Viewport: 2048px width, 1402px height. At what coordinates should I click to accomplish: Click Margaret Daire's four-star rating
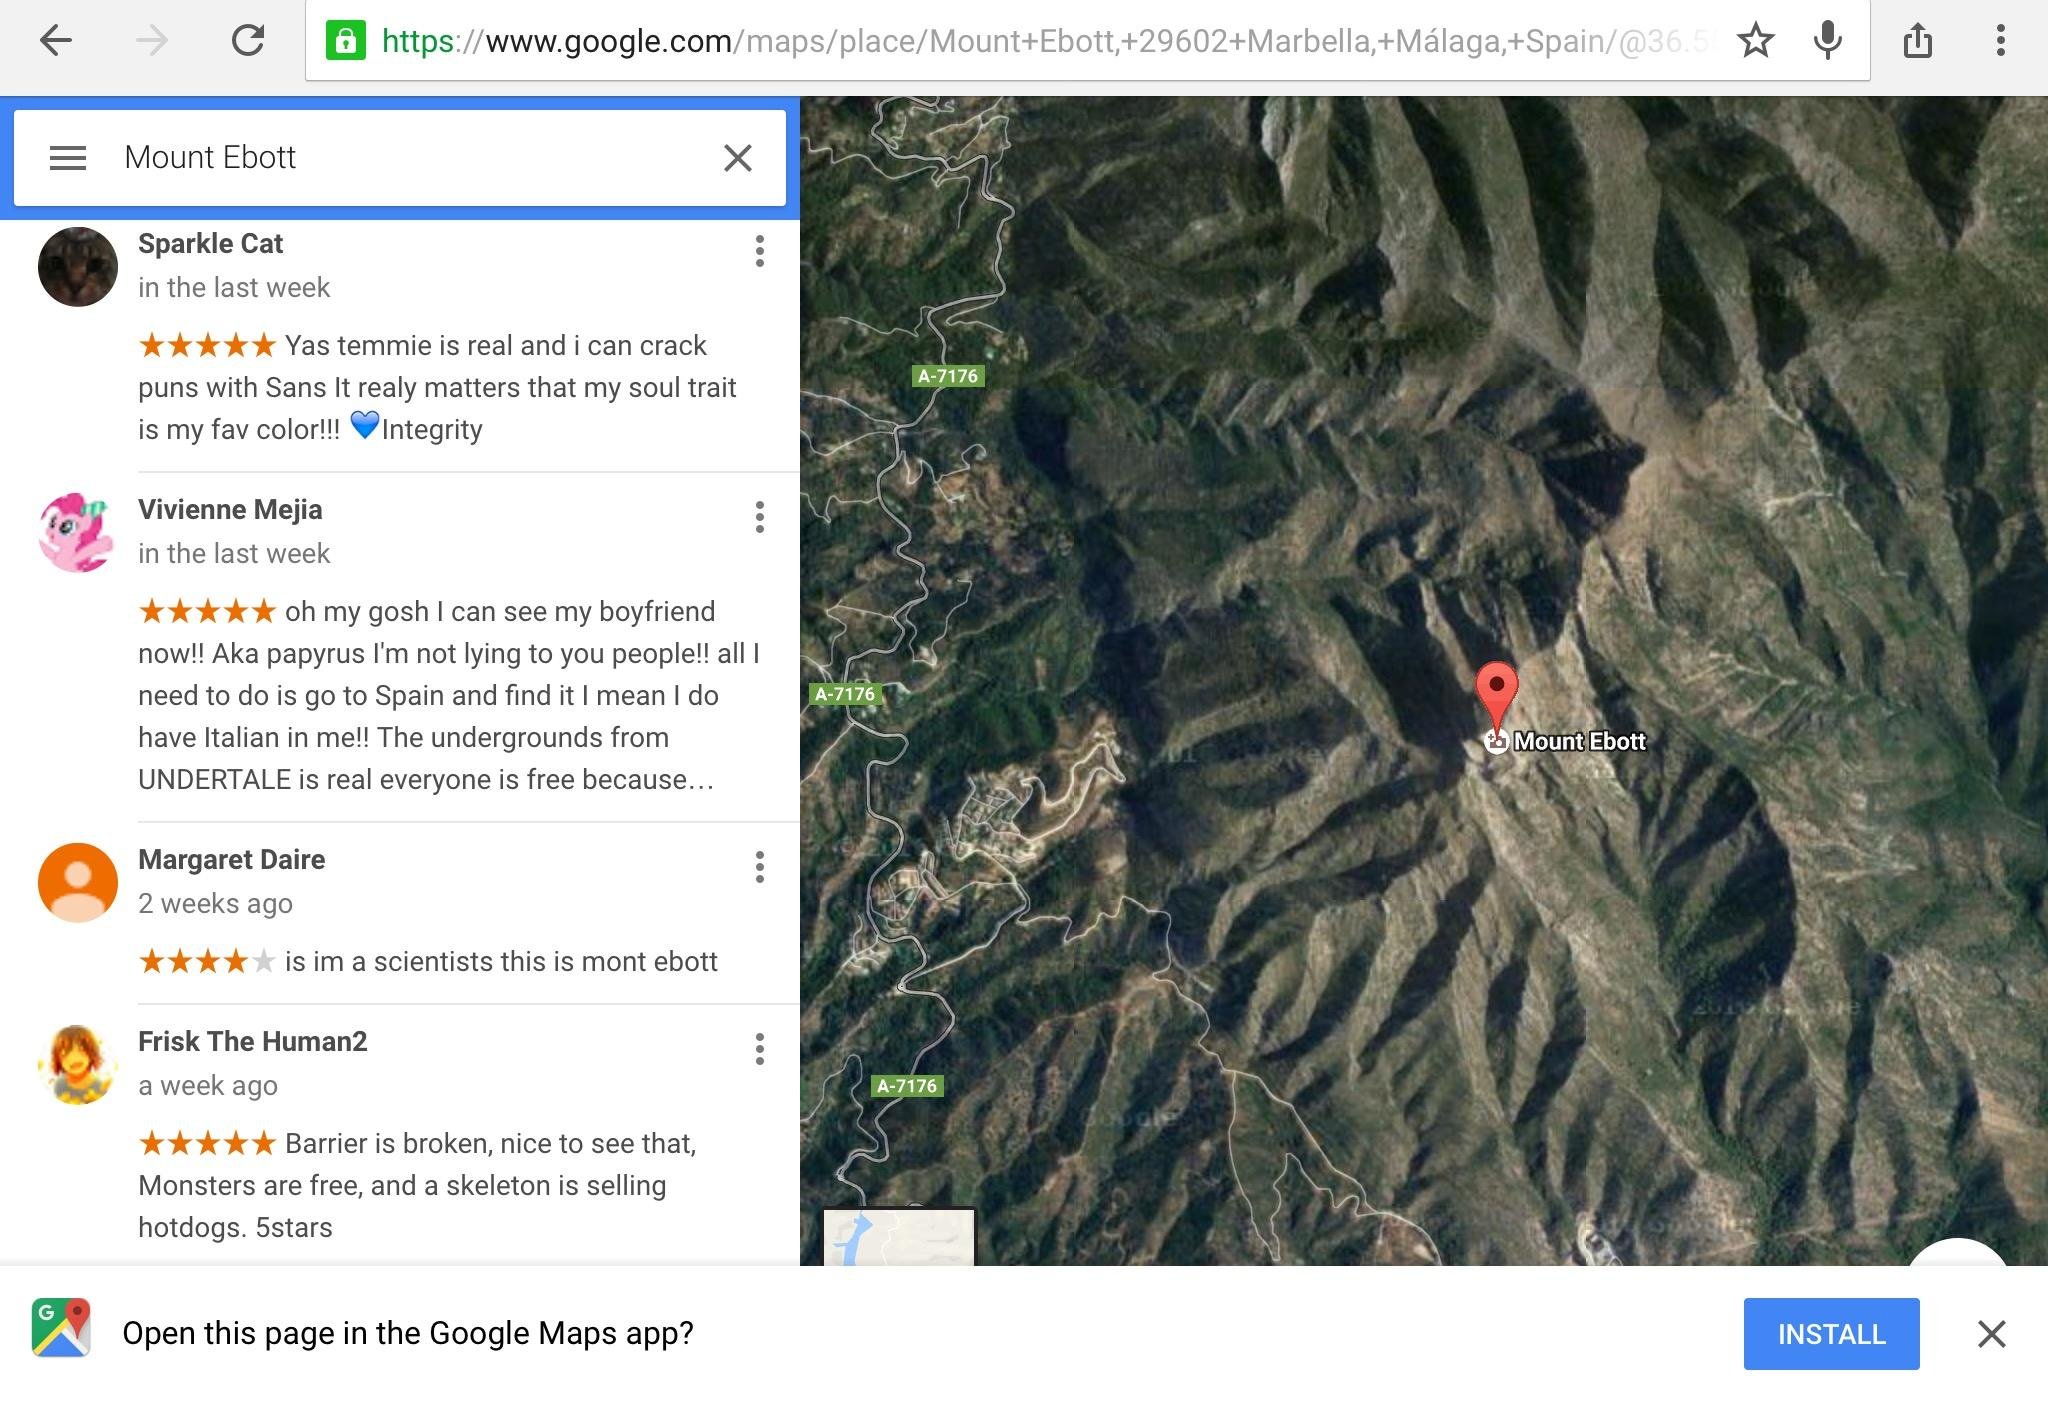[207, 962]
